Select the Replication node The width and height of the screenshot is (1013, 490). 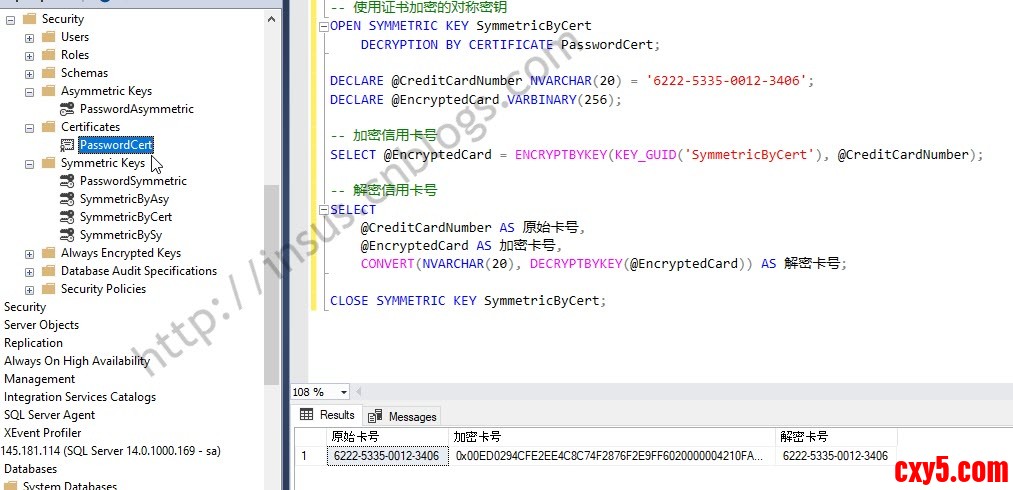34,343
